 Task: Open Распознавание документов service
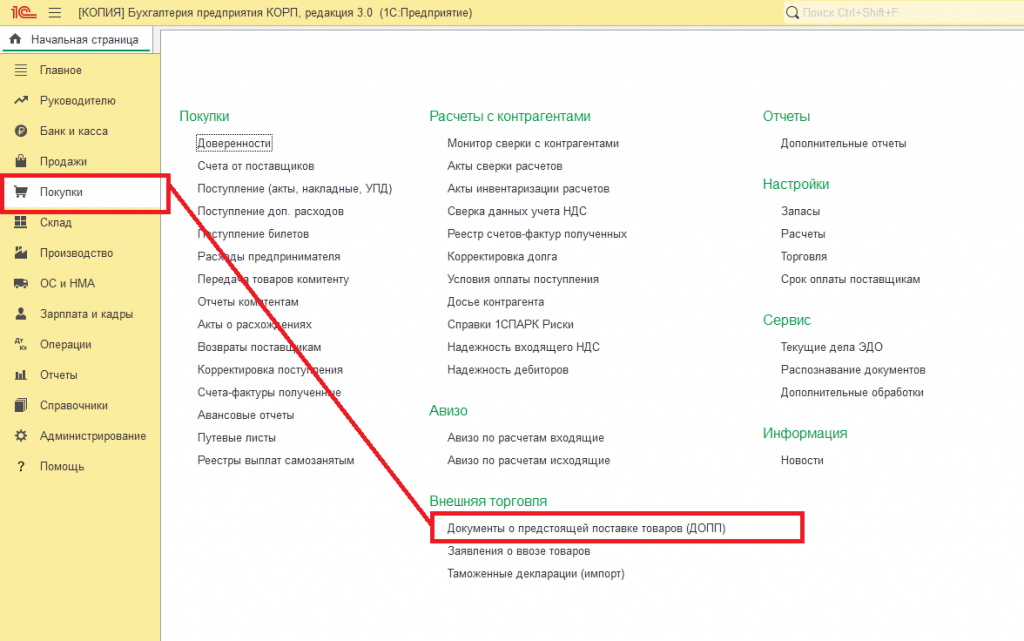pos(853,369)
